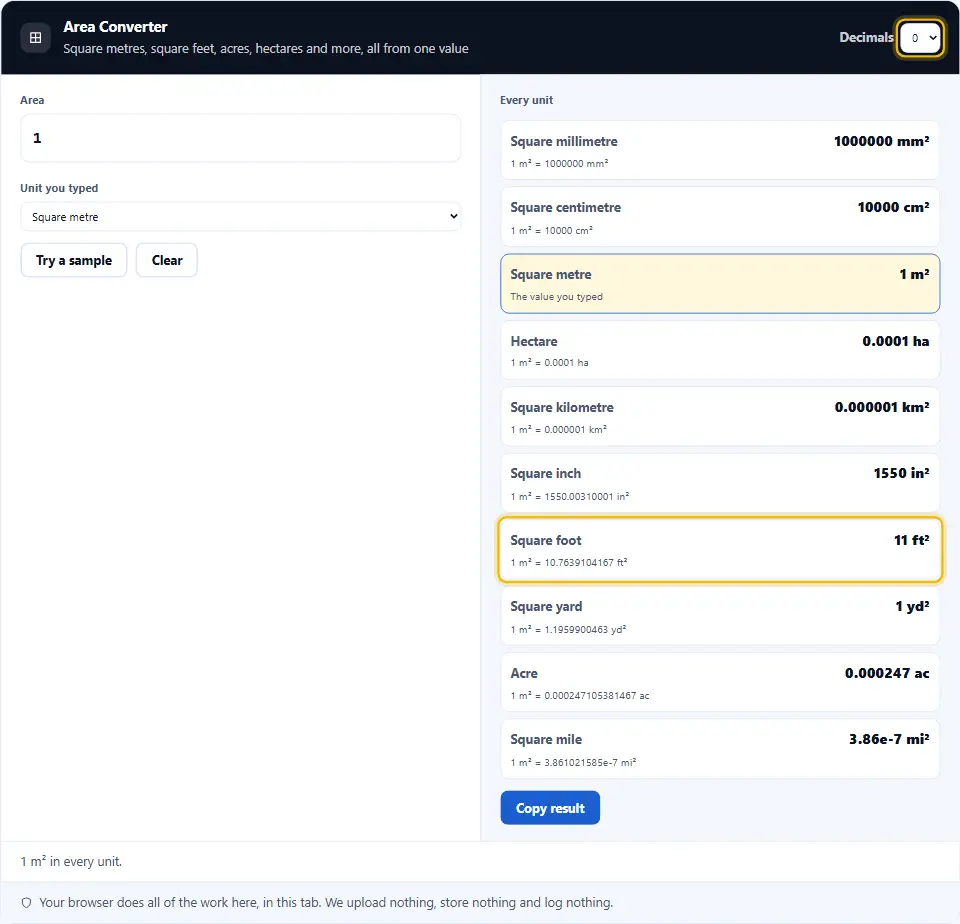This screenshot has width=960, height=924.
Task: Select the Square millimetre result card
Action: (720, 151)
